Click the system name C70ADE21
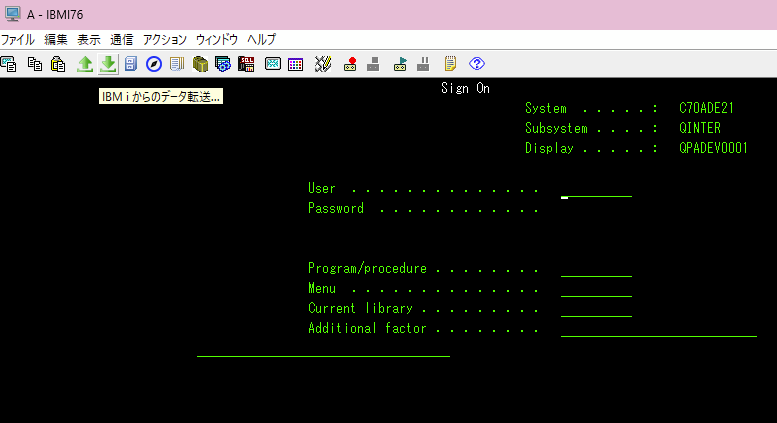777x423 pixels. (x=706, y=108)
